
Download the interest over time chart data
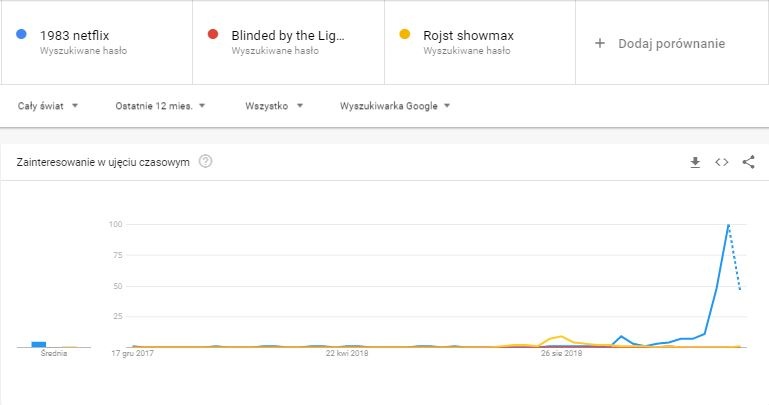(695, 162)
